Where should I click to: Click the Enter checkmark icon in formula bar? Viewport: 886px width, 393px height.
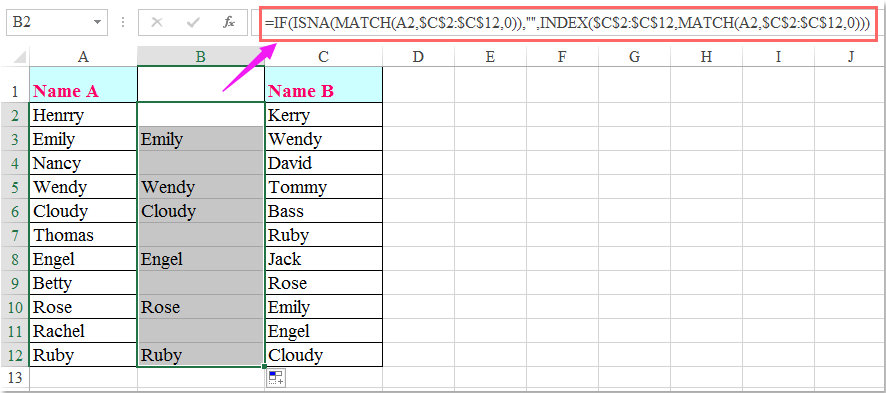[193, 23]
